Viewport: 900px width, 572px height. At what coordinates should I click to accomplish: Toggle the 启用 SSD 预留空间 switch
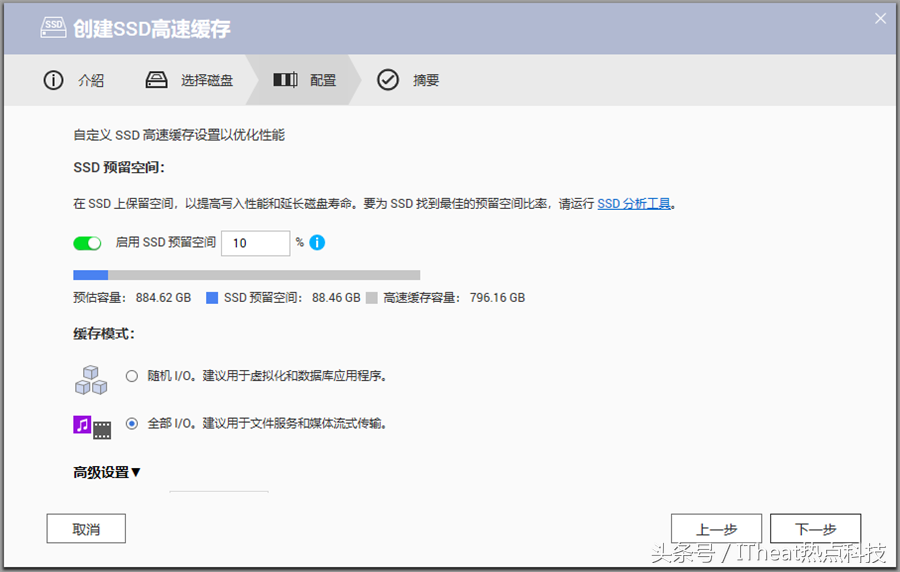(87, 243)
